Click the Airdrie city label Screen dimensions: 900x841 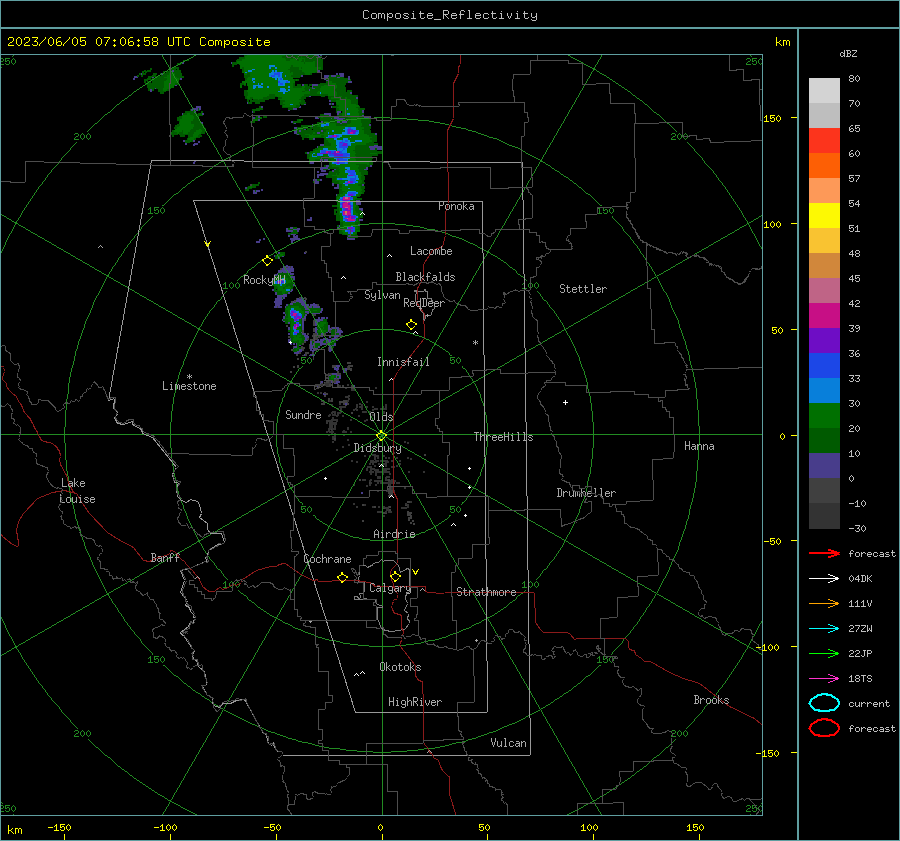coord(394,534)
